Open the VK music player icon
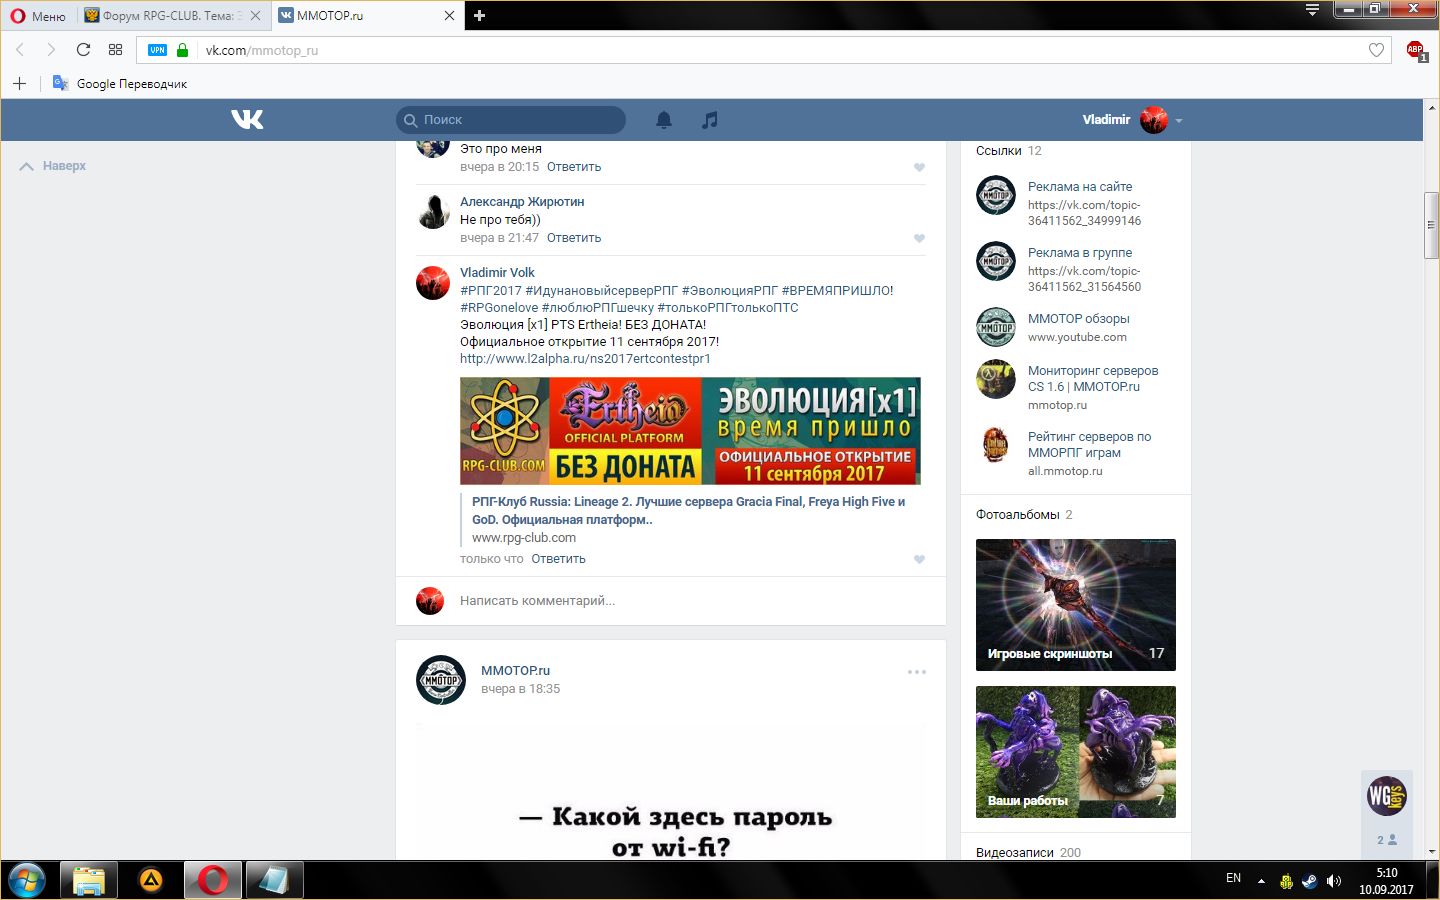The width and height of the screenshot is (1440, 900). [710, 120]
